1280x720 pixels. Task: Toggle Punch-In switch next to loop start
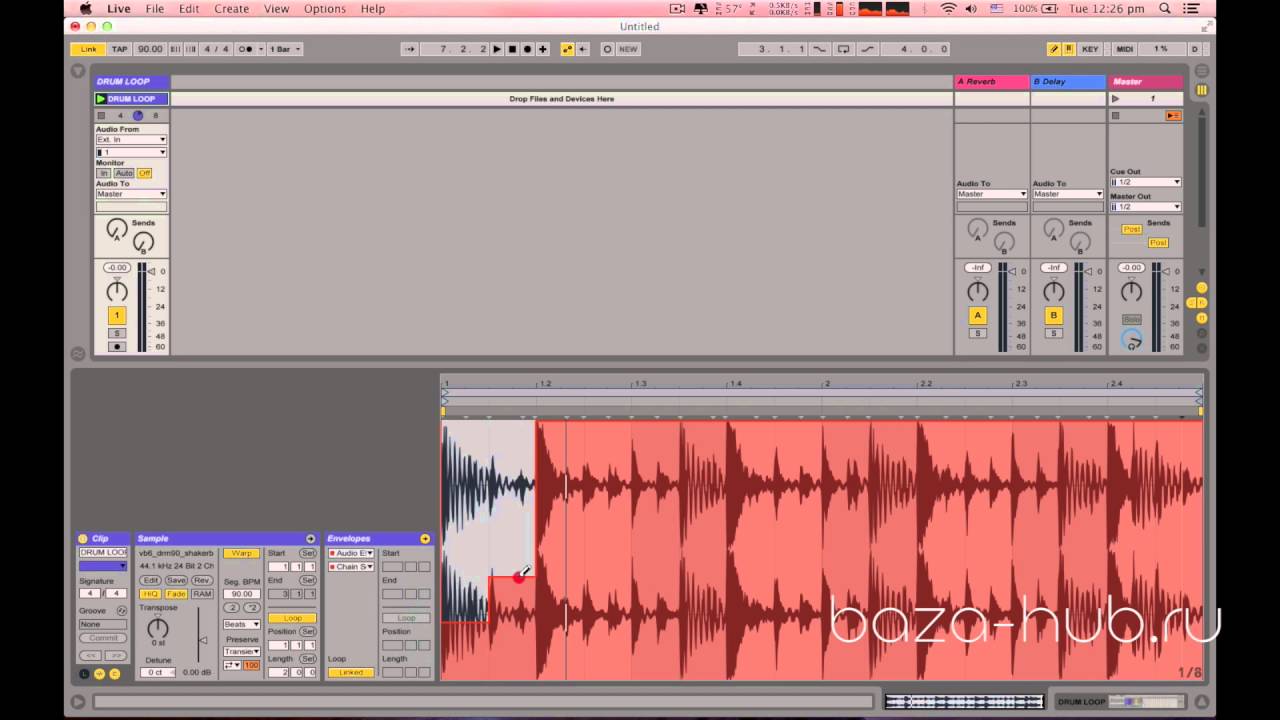[x=820, y=49]
